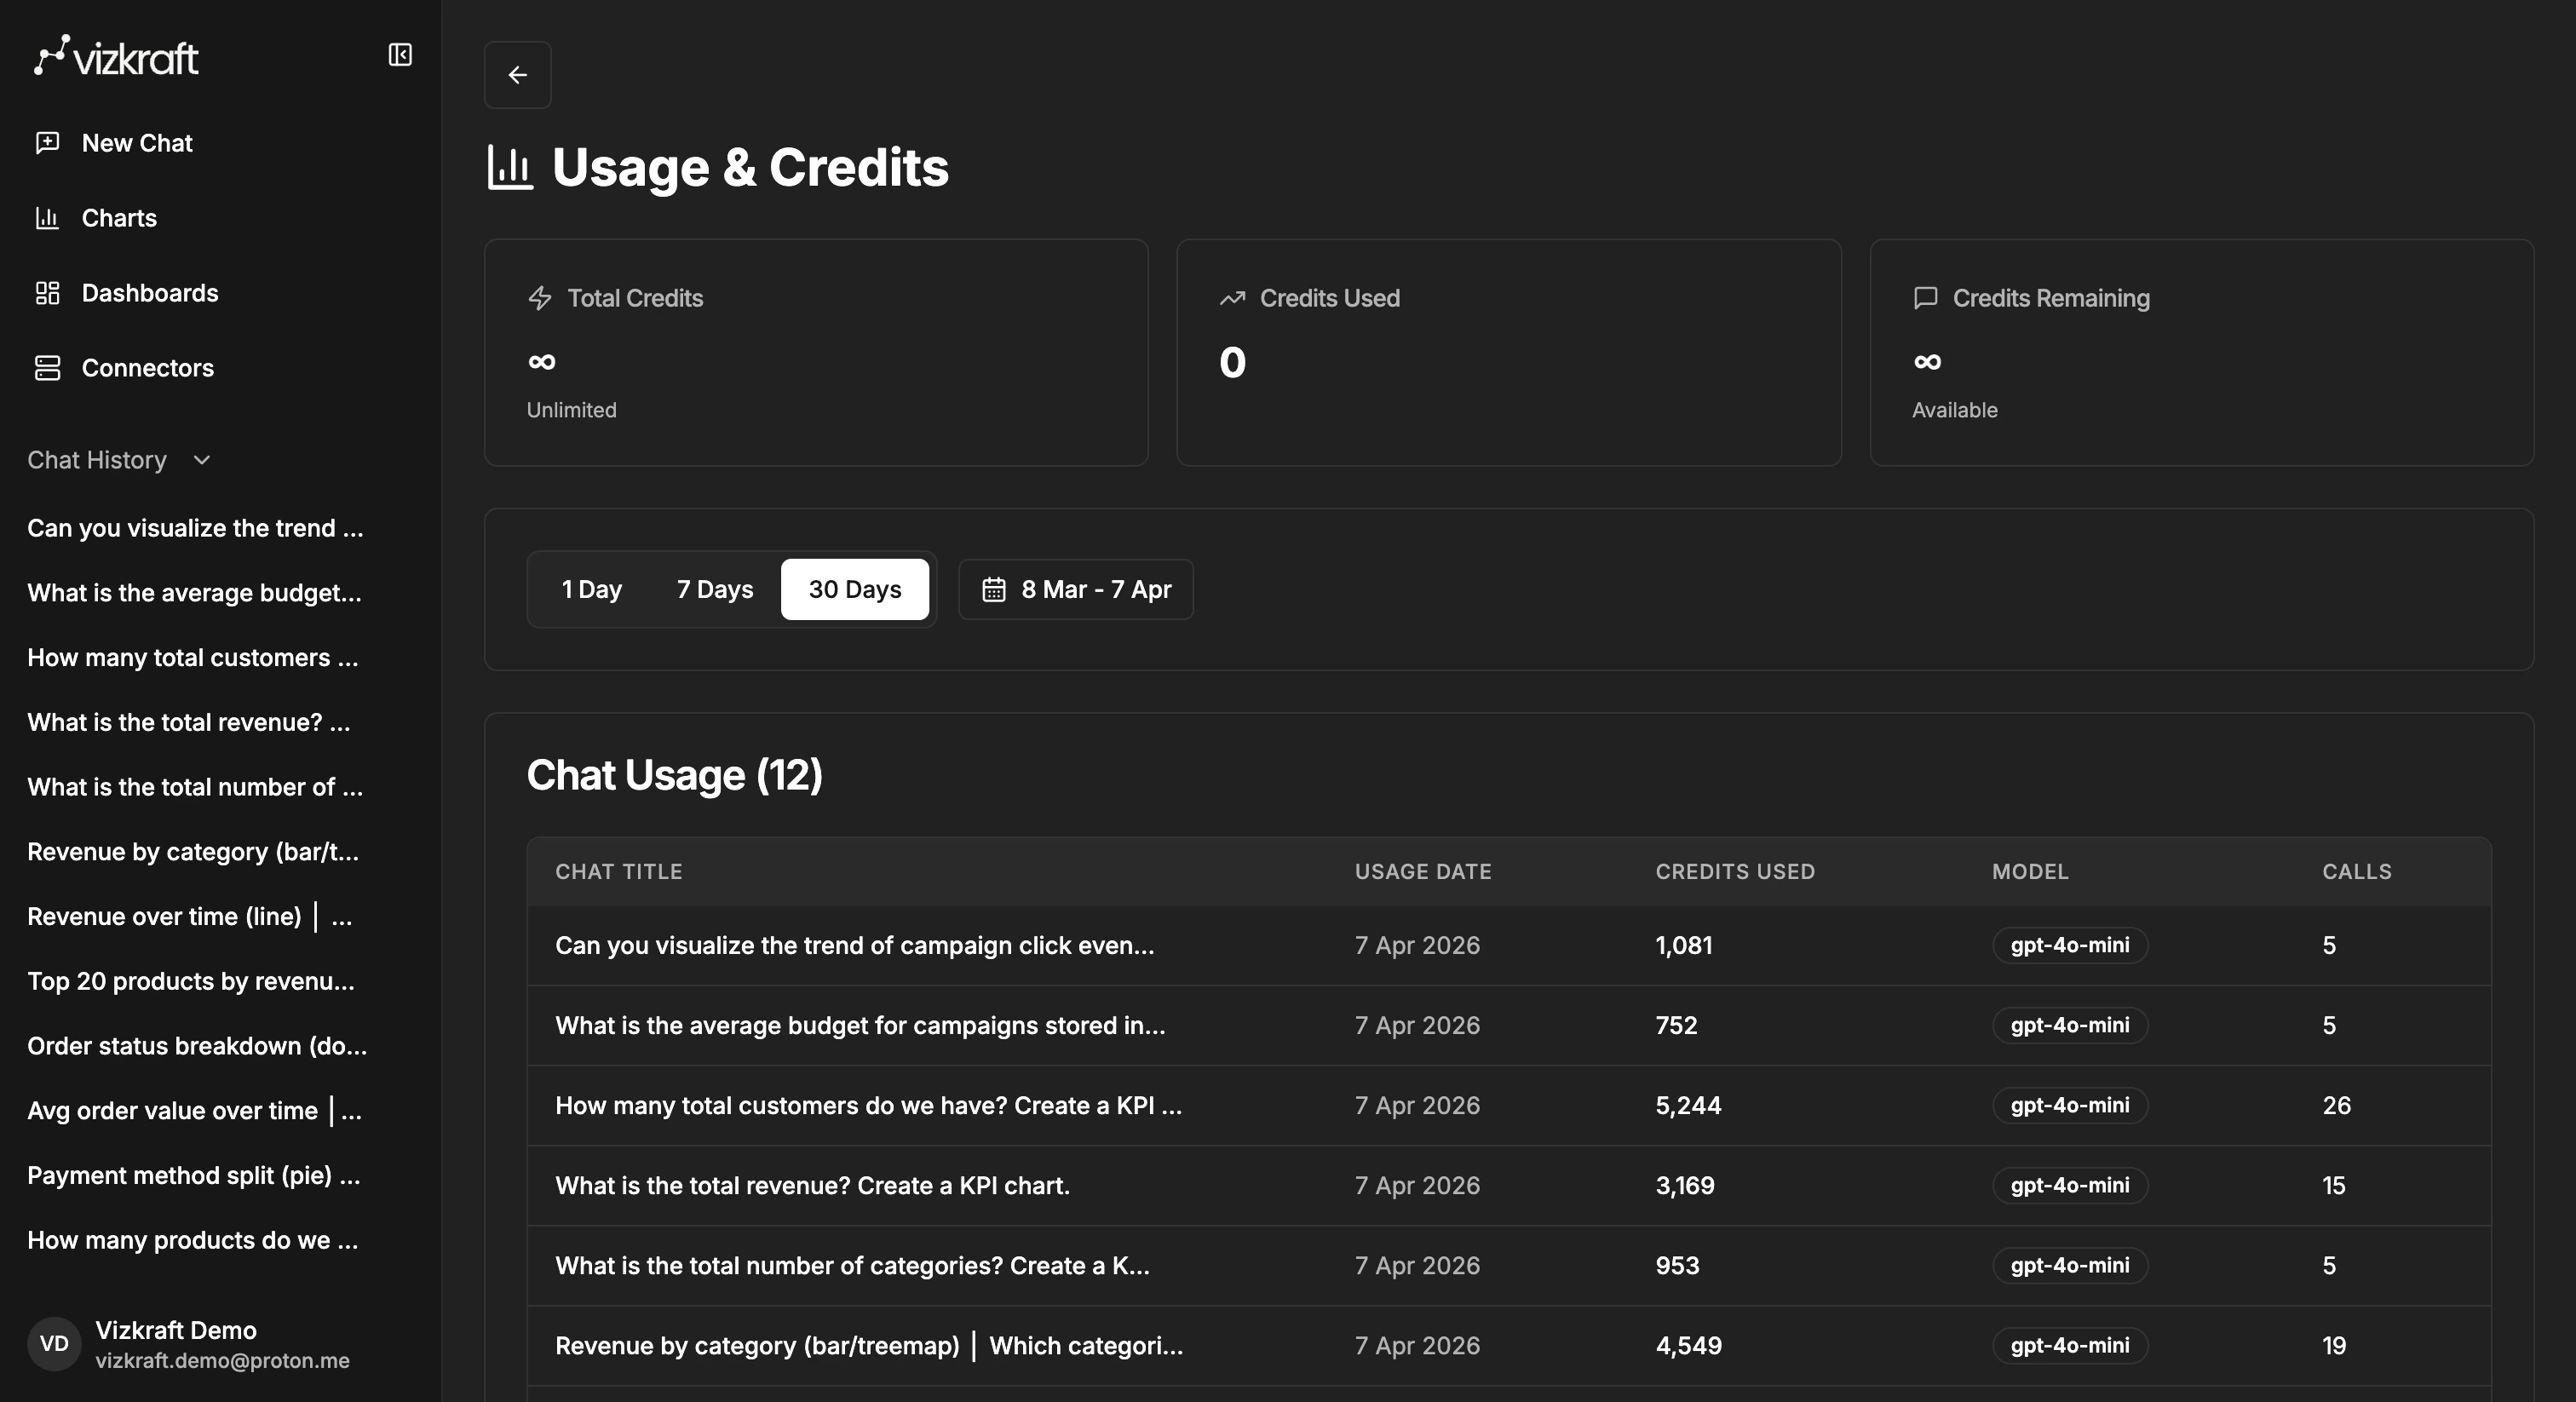Click the back arrow above Usage & Credits
This screenshot has width=2576, height=1402.
[517, 74]
